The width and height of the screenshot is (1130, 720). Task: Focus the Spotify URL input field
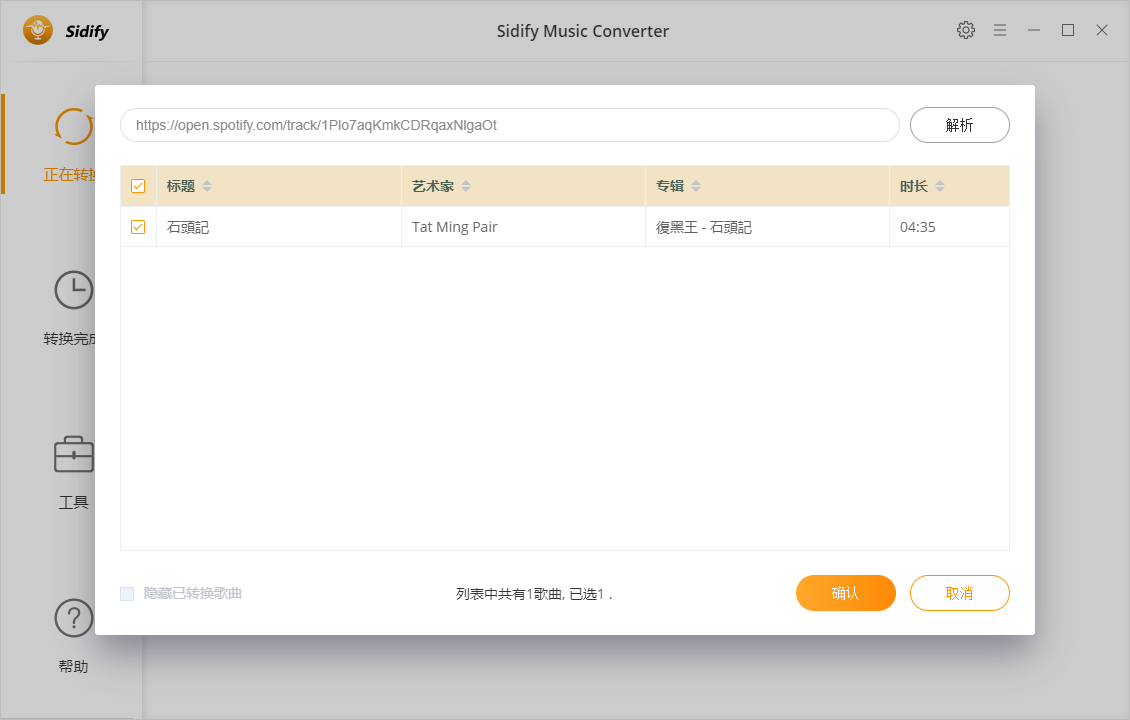[x=510, y=125]
